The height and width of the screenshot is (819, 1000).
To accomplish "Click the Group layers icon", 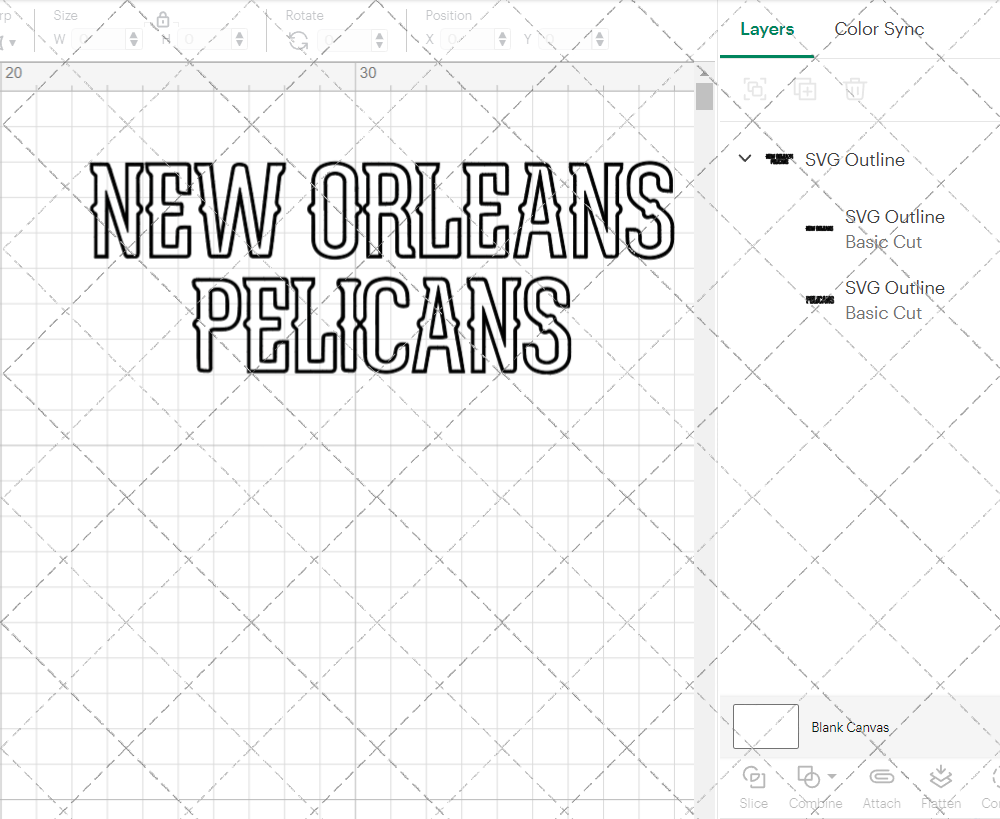I will coord(755,89).
